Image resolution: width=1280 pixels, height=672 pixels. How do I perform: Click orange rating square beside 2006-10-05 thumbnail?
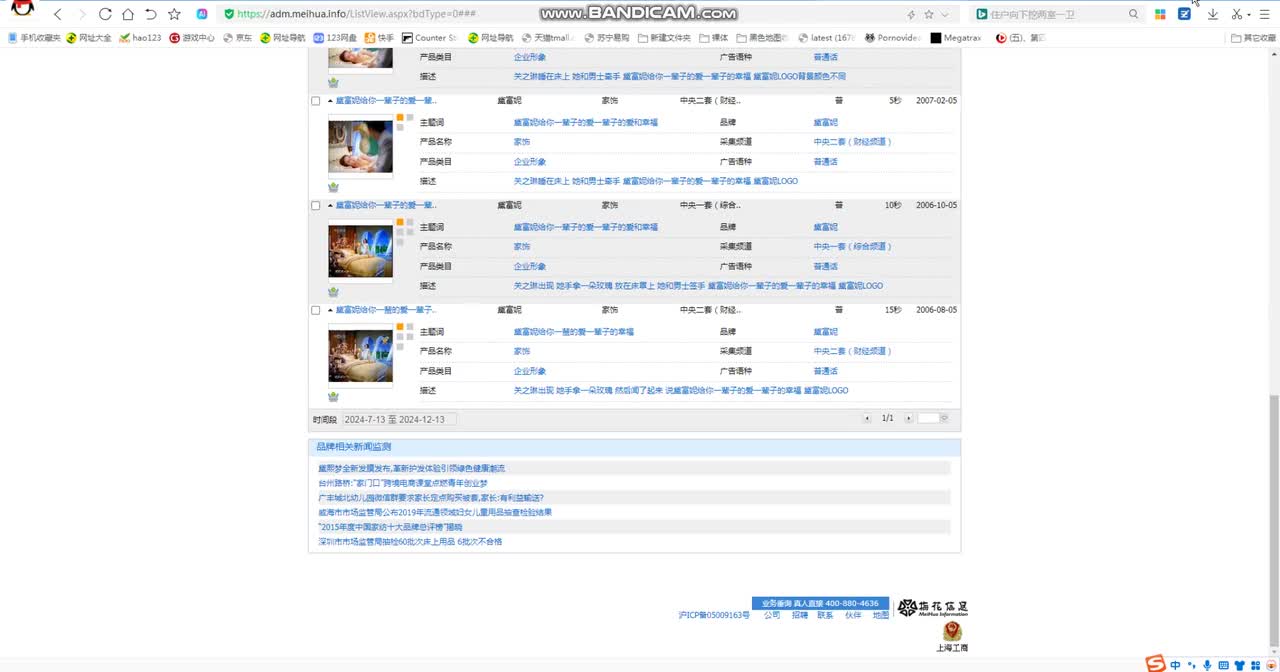[400, 222]
